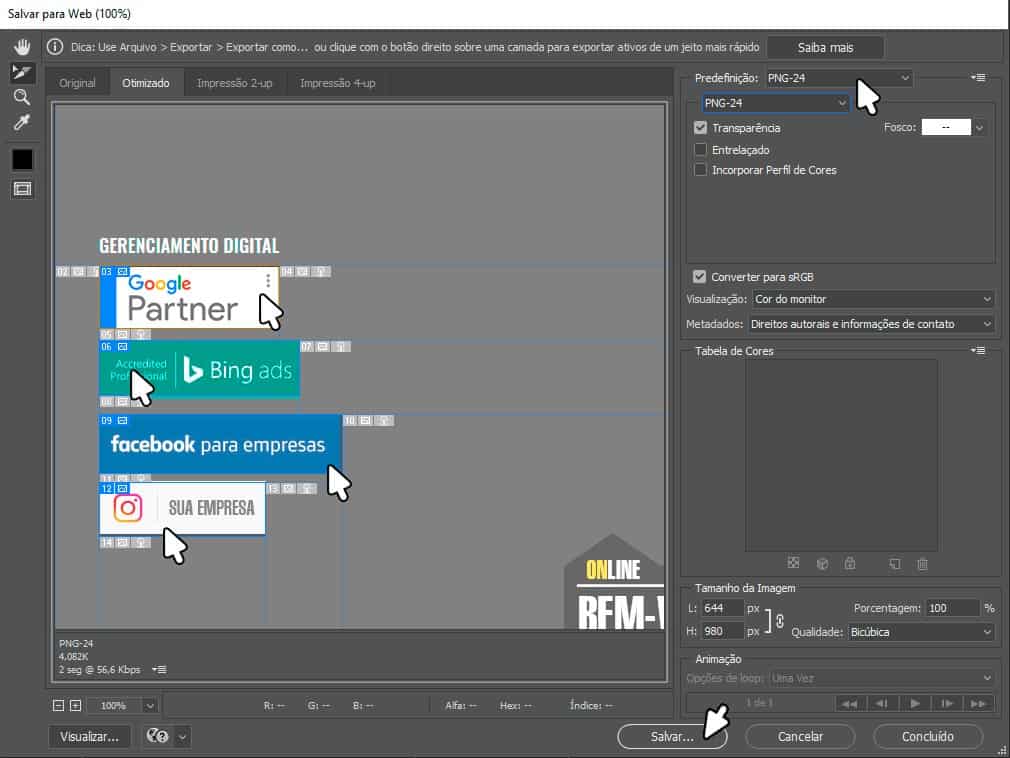Viewport: 1010px width, 758px height.
Task: Click the browser preview icon
Action: click(x=157, y=736)
